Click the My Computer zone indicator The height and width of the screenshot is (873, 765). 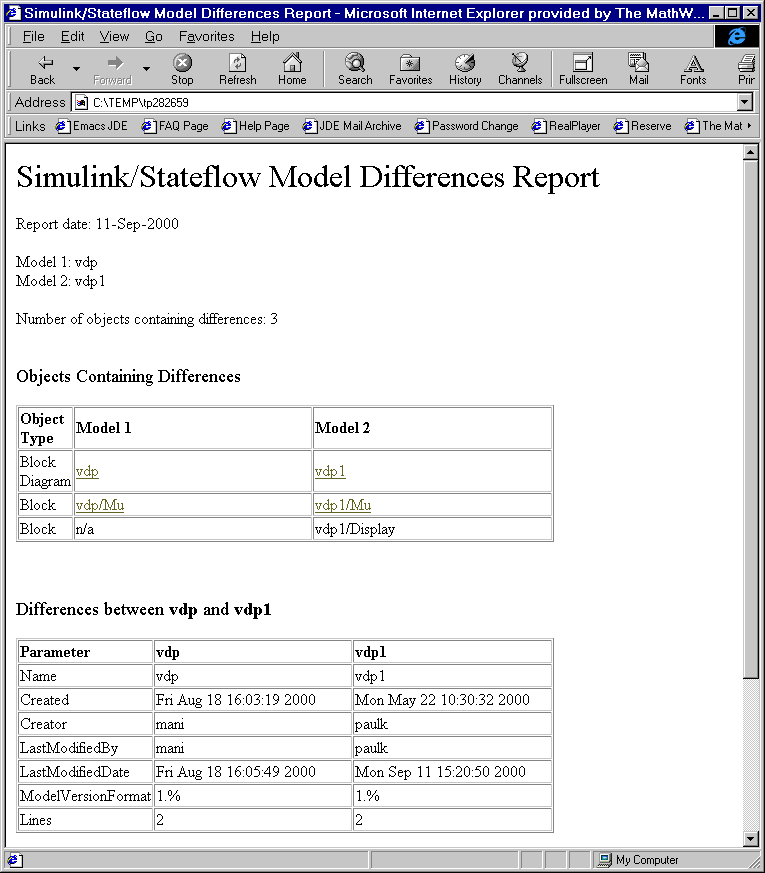tap(639, 860)
